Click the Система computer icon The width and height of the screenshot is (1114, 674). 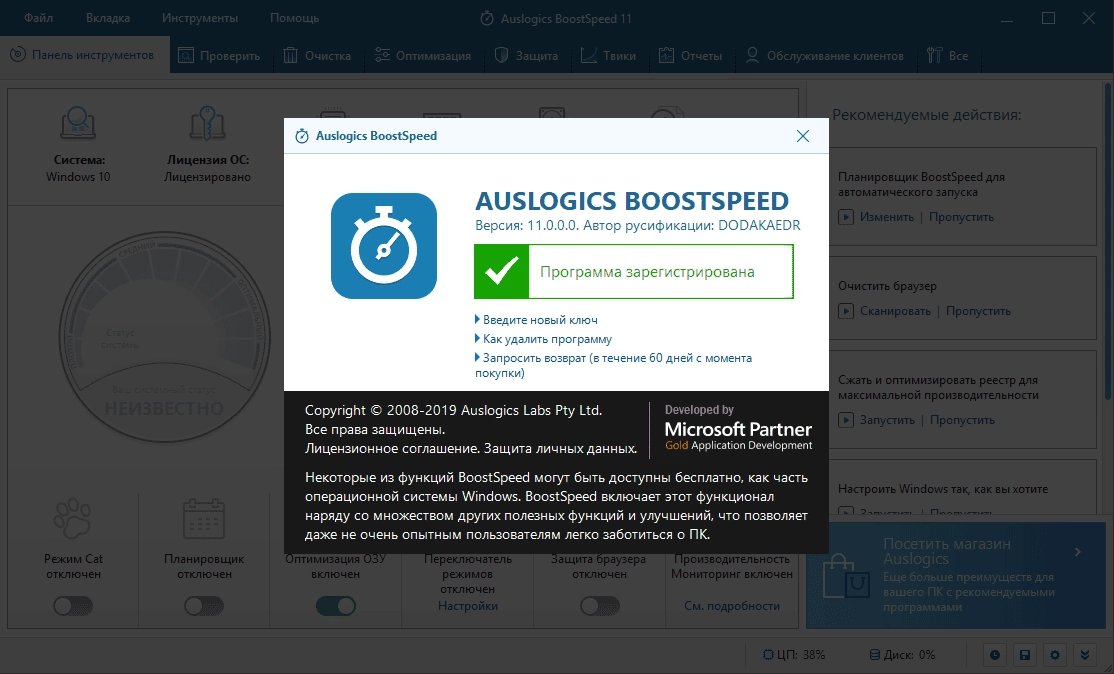77,124
